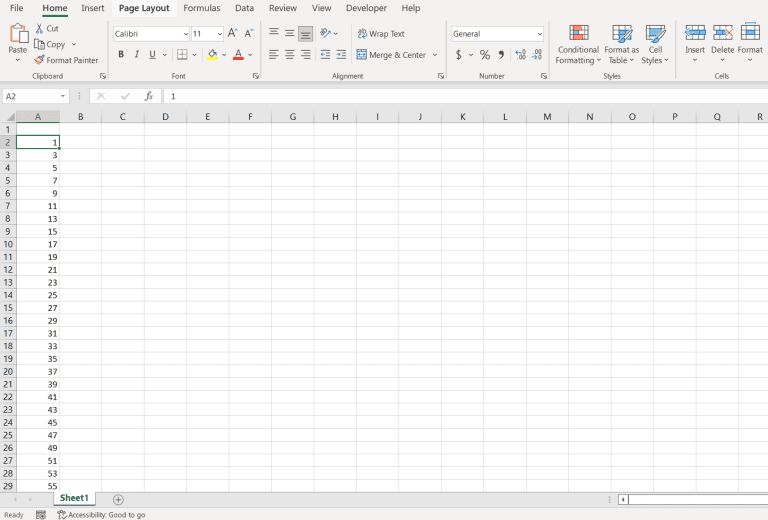This screenshot has height=520, width=768.
Task: Expand the Merge & Center dropdown arrow
Action: pos(435,55)
